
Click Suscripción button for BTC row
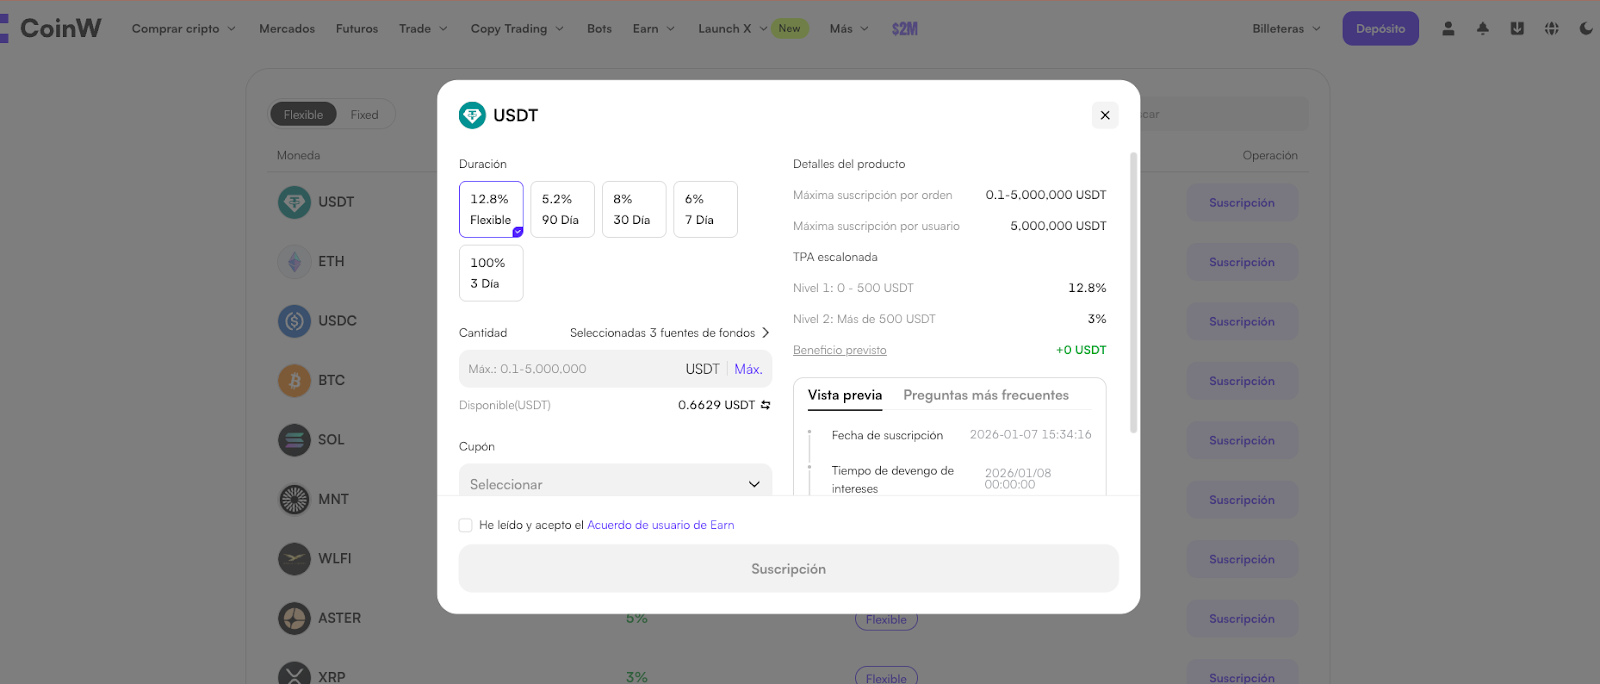1242,381
